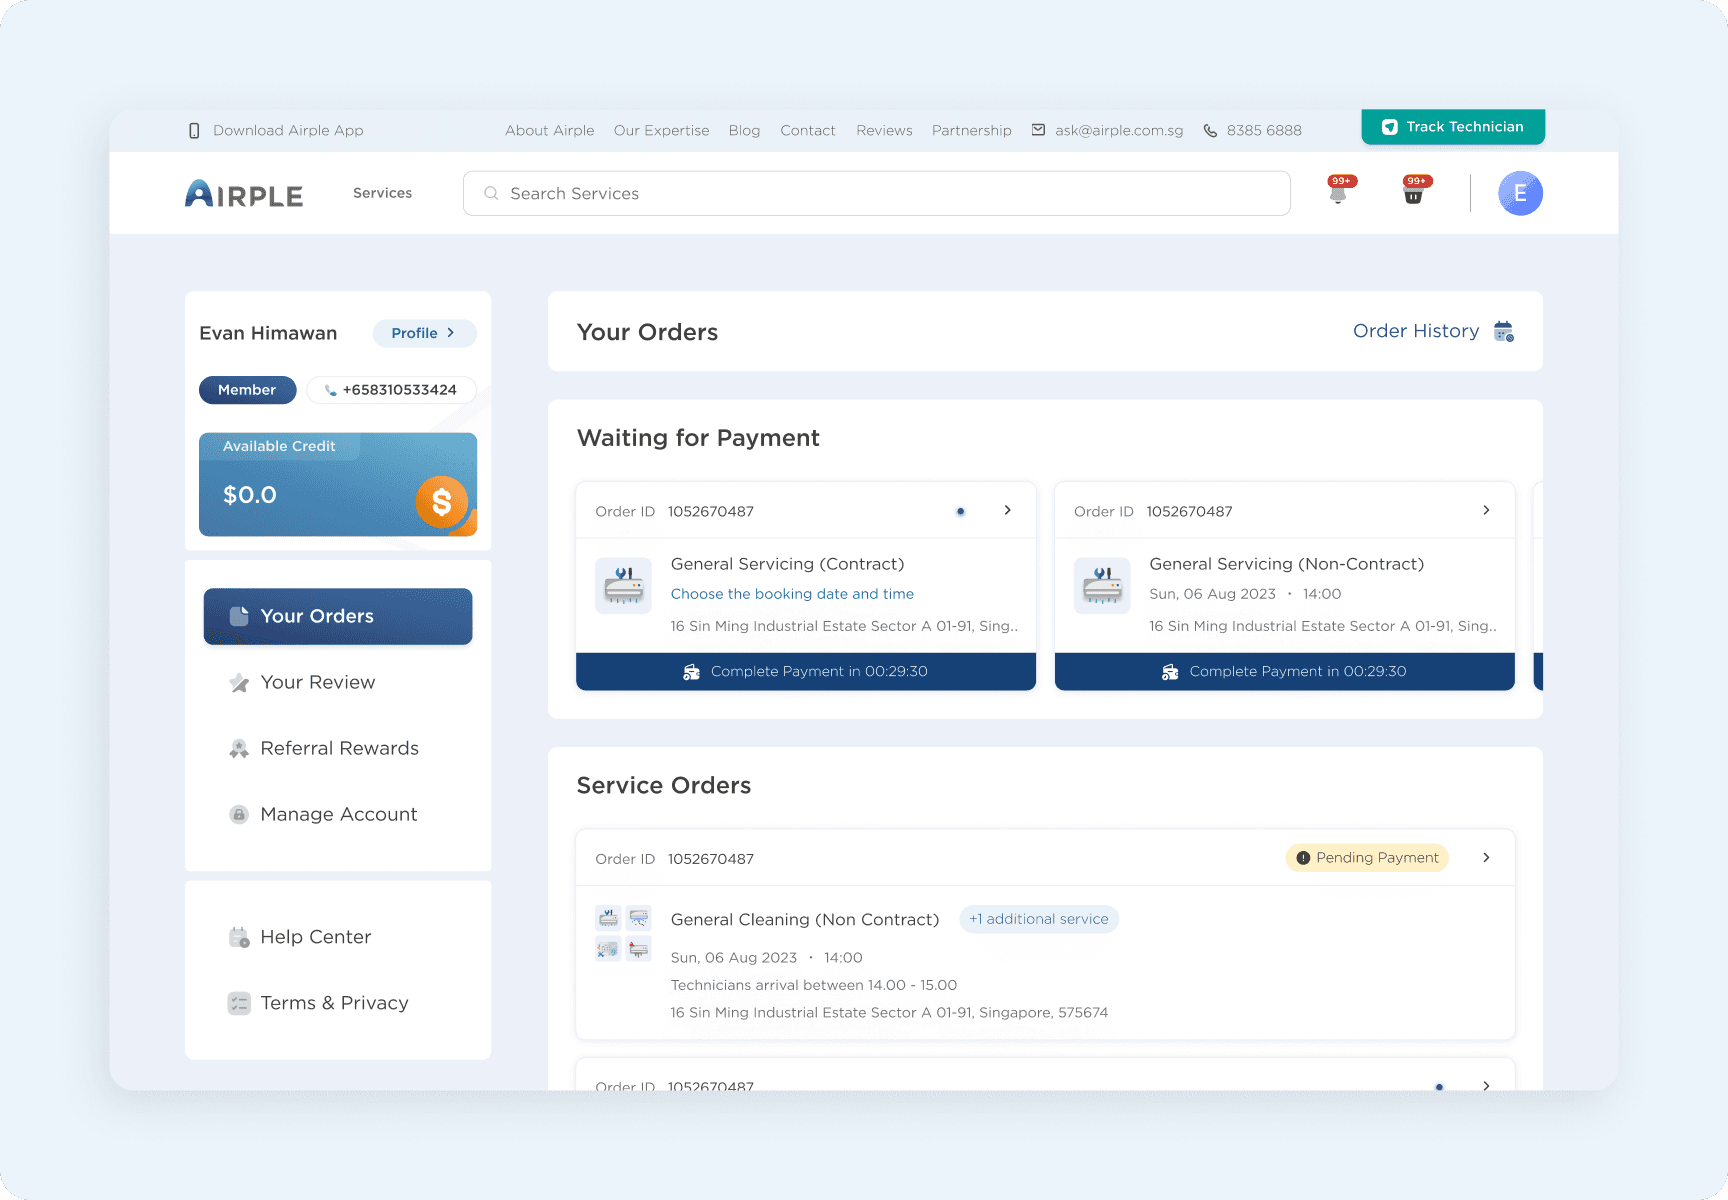Click the unread dot on General Servicing (Contract) order
Viewport: 1728px width, 1200px height.
click(960, 511)
